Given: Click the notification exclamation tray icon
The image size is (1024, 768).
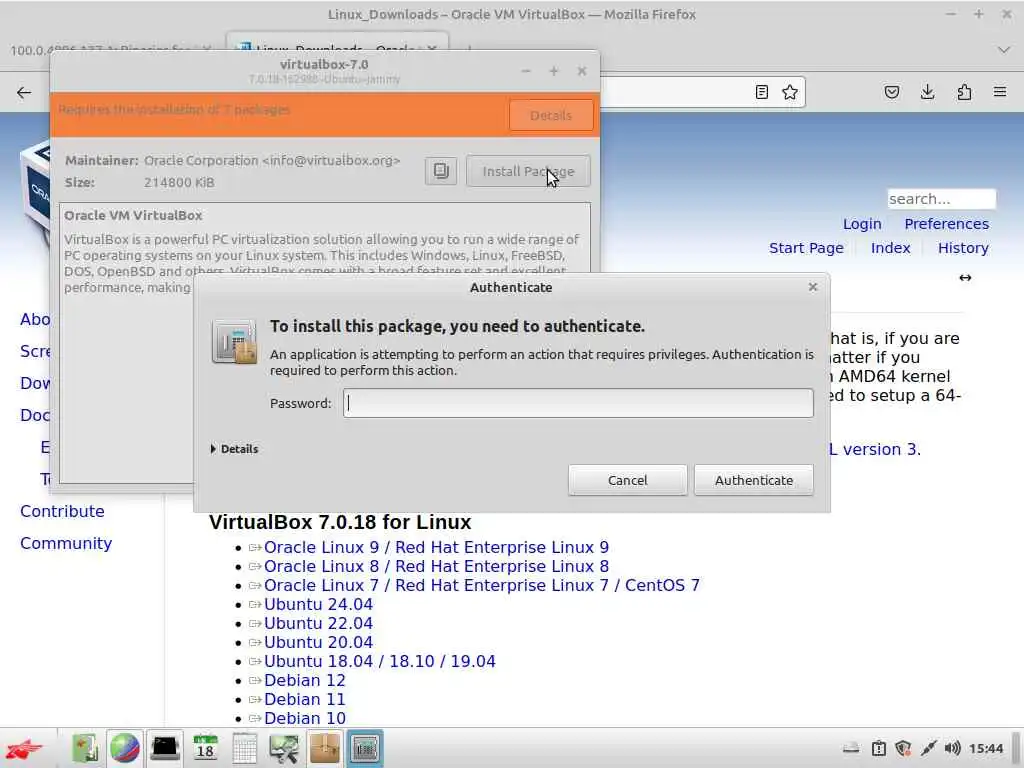Looking at the screenshot, I should (x=879, y=748).
